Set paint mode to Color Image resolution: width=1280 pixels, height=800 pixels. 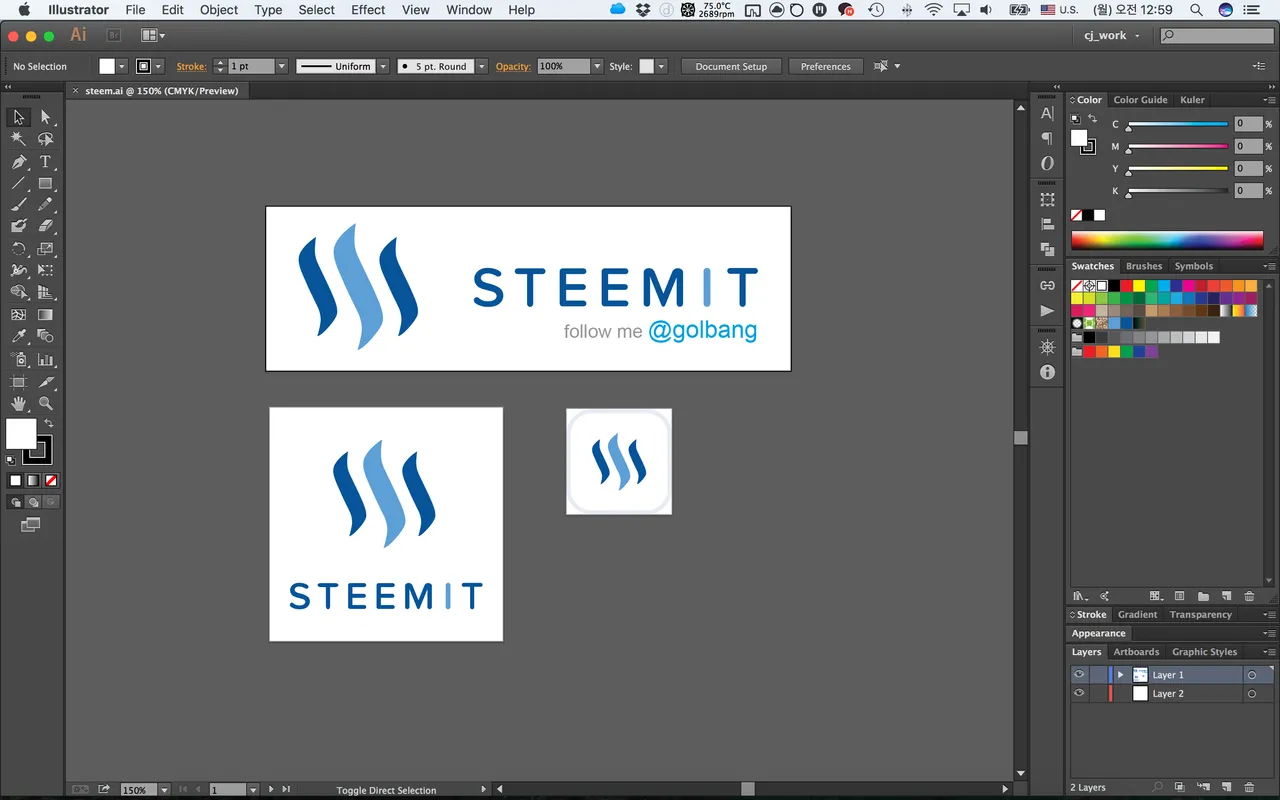(x=15, y=481)
